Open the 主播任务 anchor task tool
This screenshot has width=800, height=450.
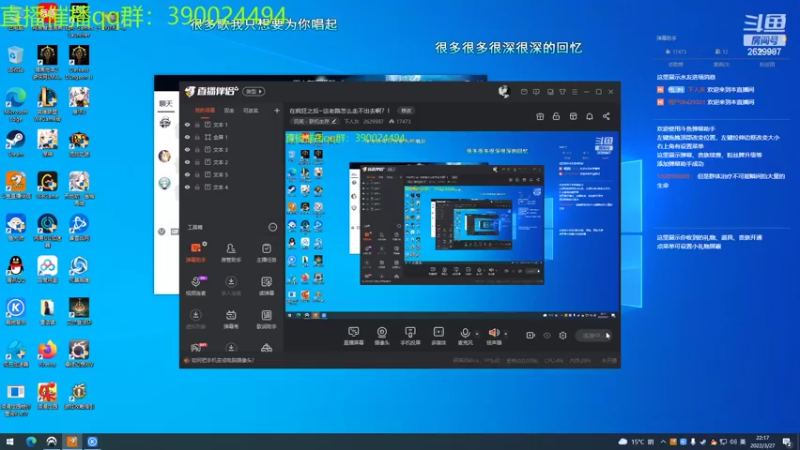pyautogui.click(x=266, y=252)
